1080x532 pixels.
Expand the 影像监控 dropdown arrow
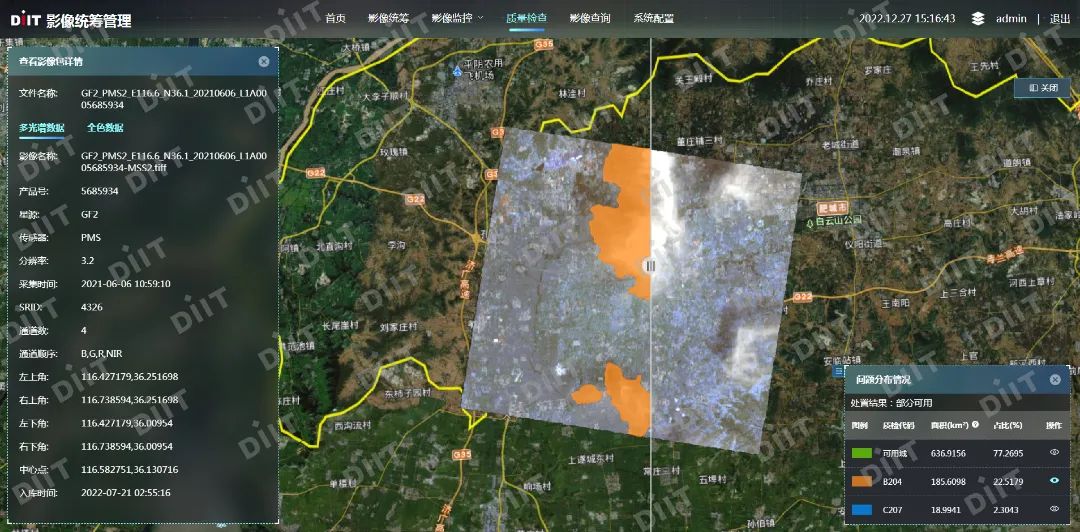(480, 17)
